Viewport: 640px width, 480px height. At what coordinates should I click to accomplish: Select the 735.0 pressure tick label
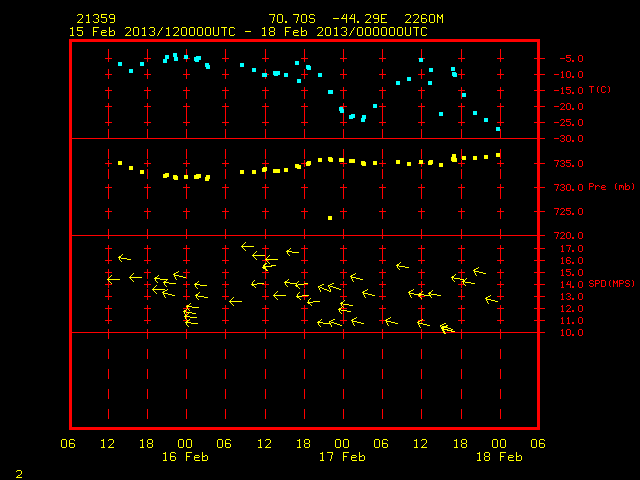pyautogui.click(x=569, y=164)
